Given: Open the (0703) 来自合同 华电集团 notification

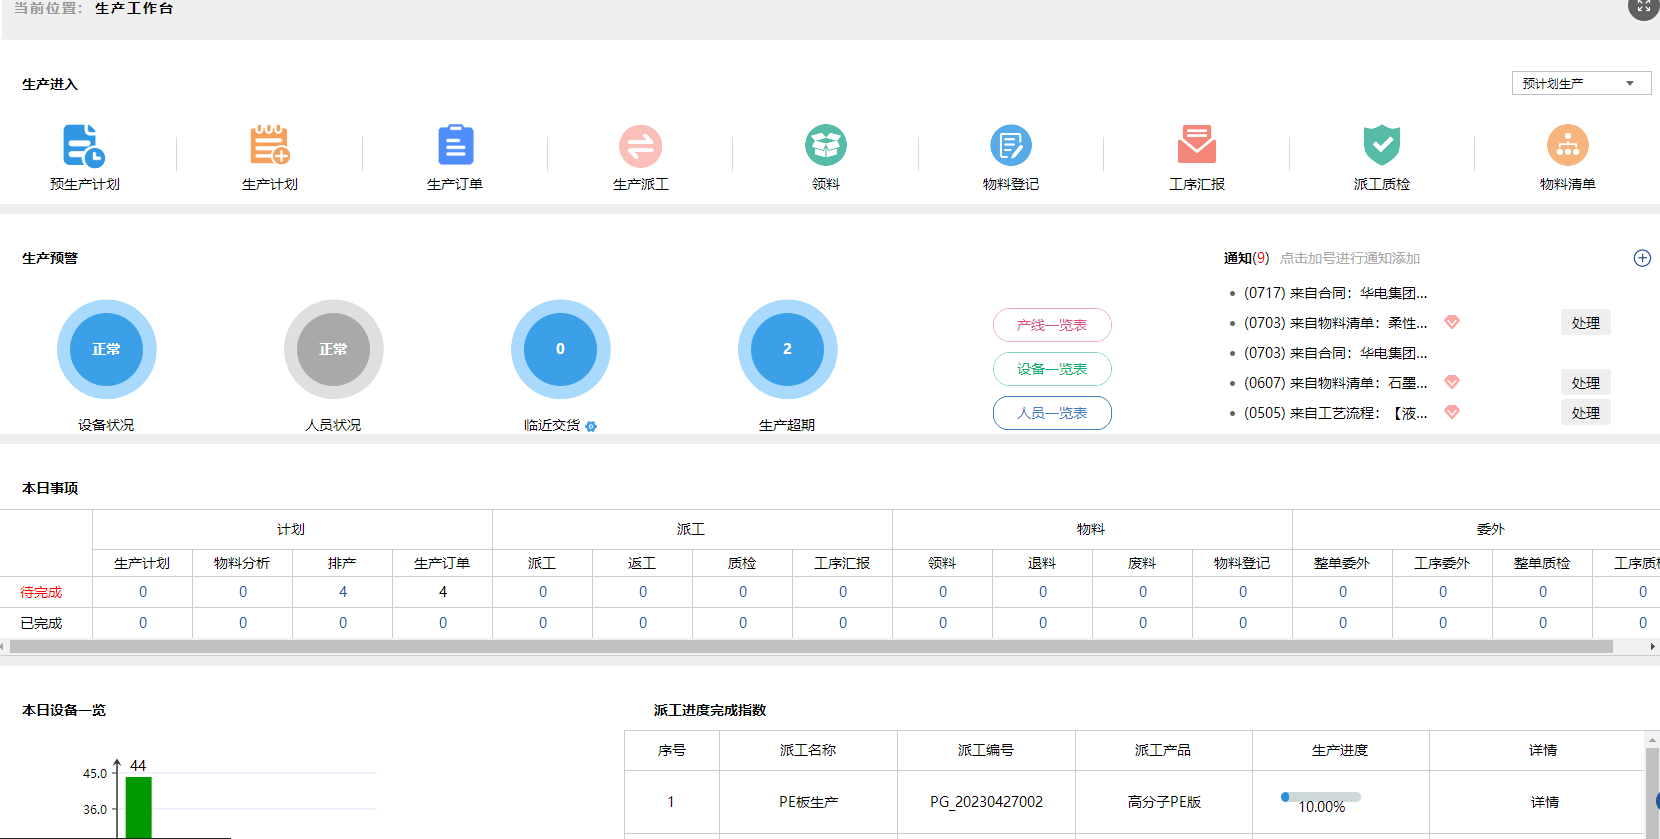Looking at the screenshot, I should (1335, 353).
